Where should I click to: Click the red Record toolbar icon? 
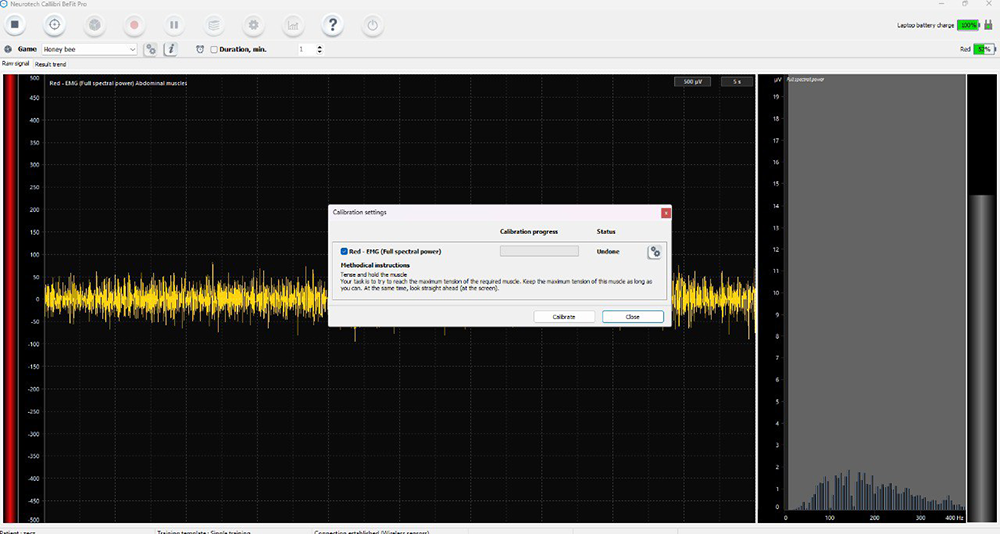click(x=134, y=23)
